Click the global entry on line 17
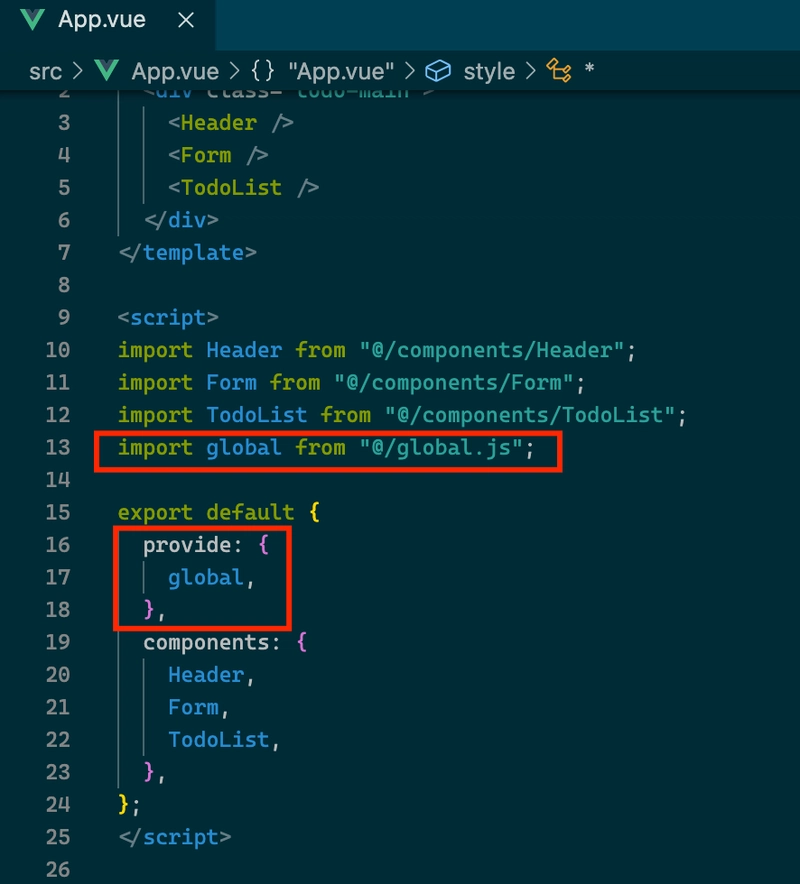 206,578
